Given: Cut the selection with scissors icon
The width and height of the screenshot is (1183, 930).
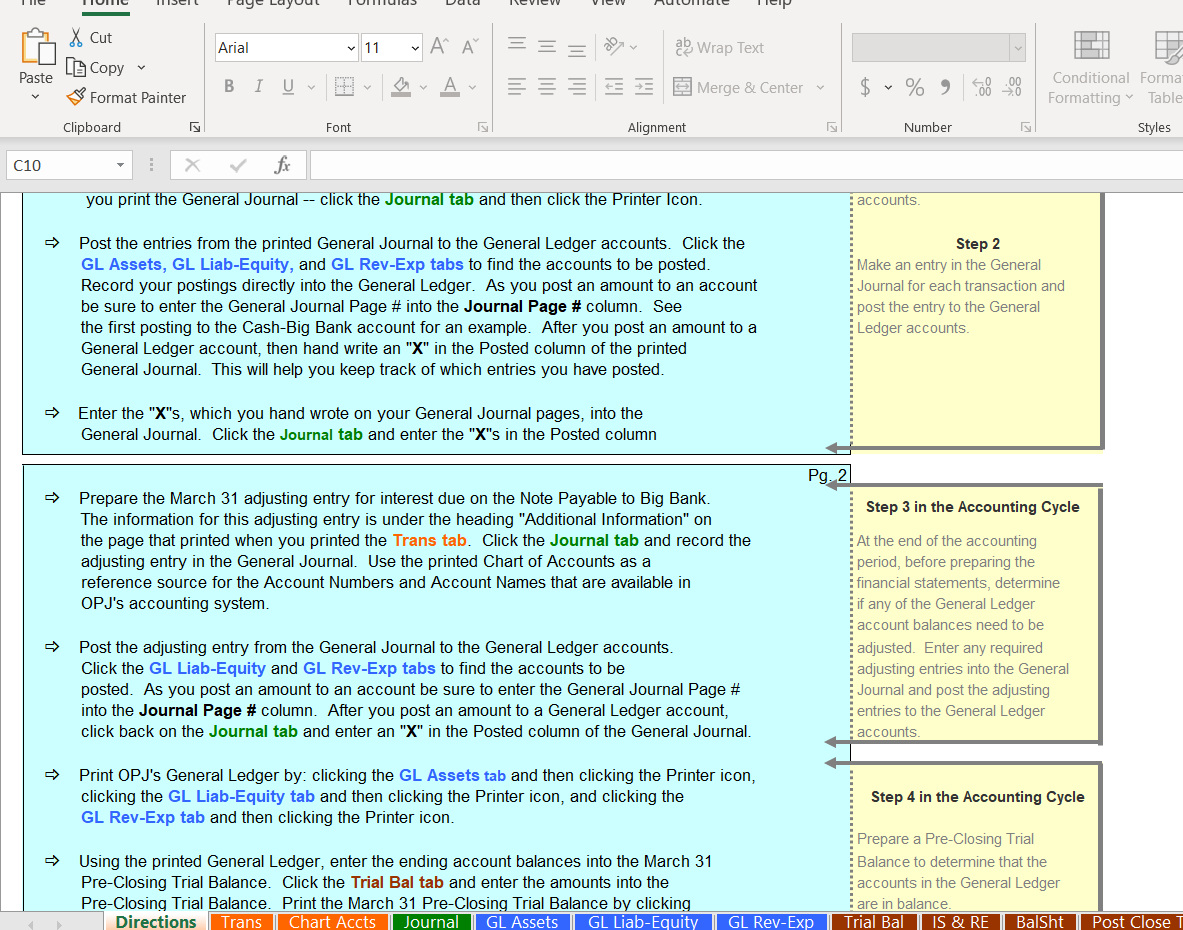Looking at the screenshot, I should (75, 38).
